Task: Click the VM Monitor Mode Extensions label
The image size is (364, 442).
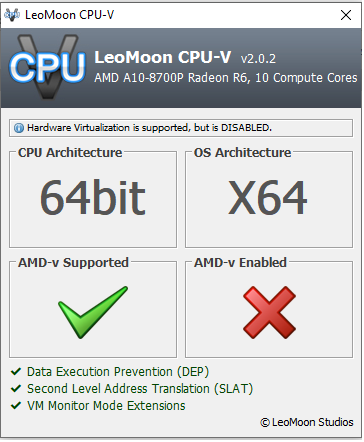Action: [x=106, y=406]
